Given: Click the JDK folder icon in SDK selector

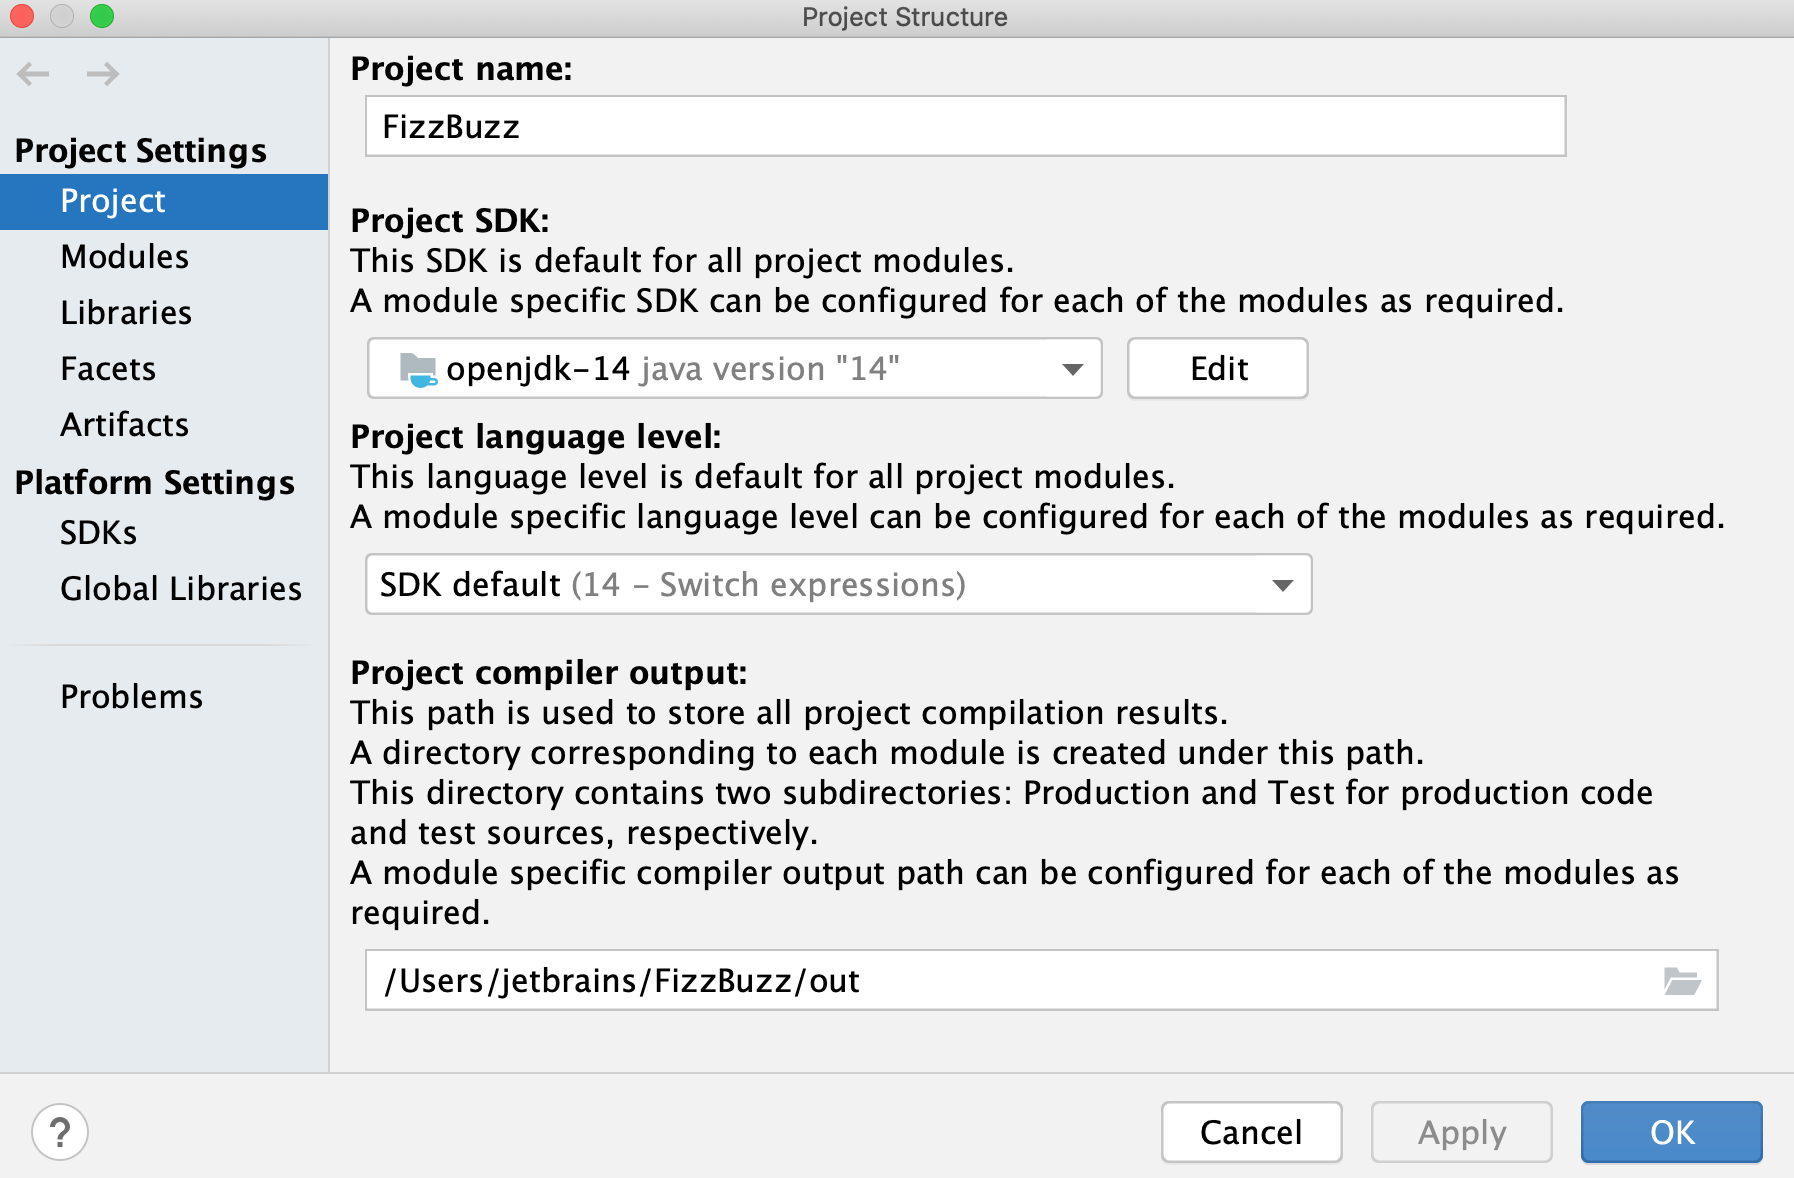Looking at the screenshot, I should 418,369.
